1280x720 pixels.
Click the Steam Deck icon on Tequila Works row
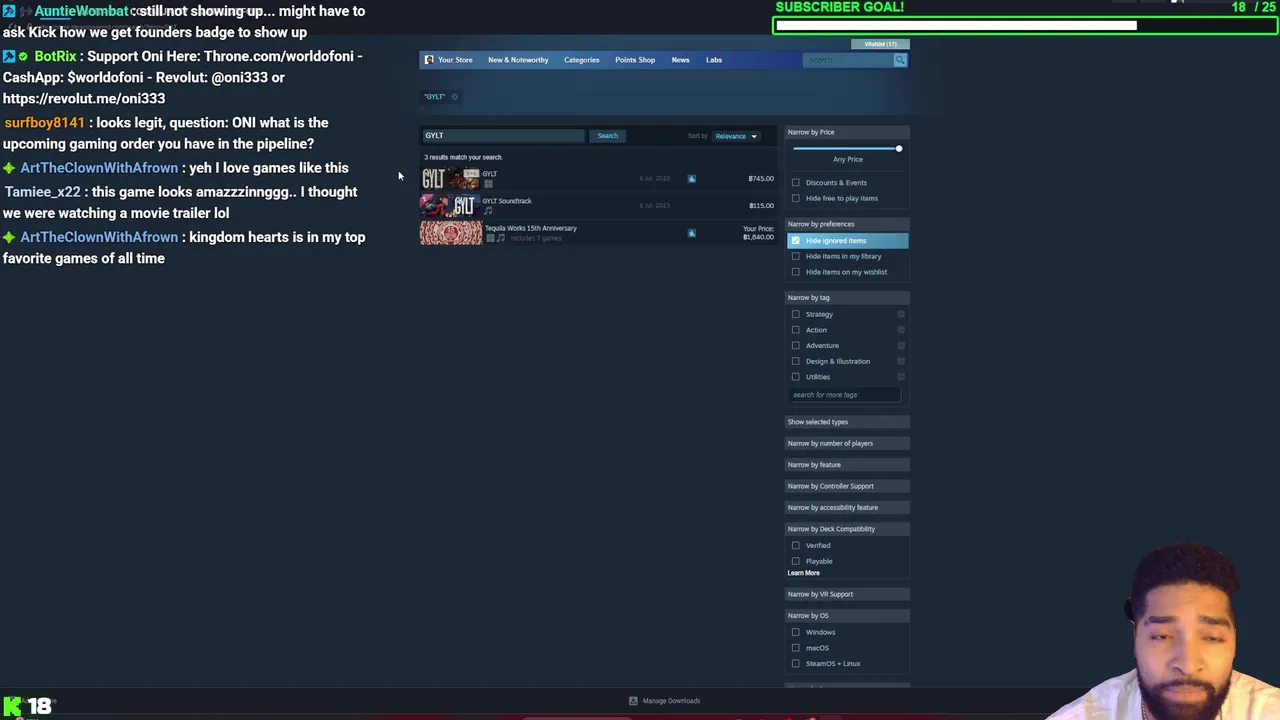click(x=691, y=233)
